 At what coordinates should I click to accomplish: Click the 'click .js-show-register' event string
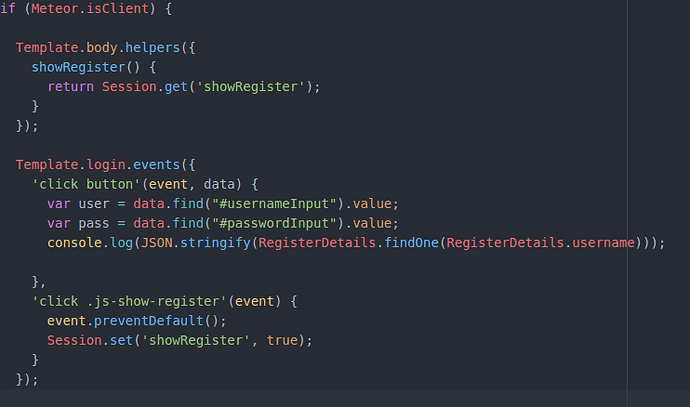tap(129, 301)
